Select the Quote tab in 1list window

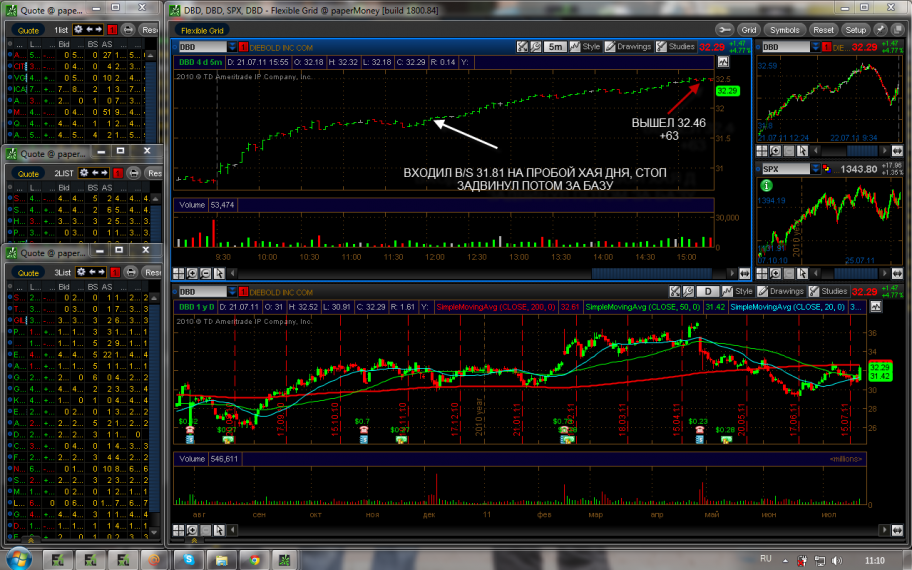coord(28,30)
